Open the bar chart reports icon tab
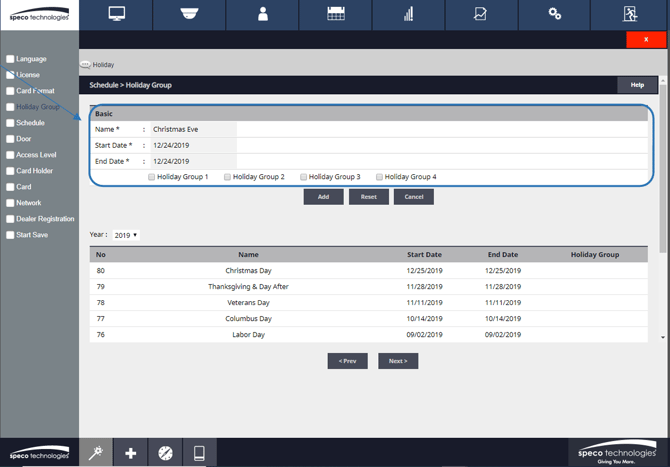The image size is (670, 467). 408,15
